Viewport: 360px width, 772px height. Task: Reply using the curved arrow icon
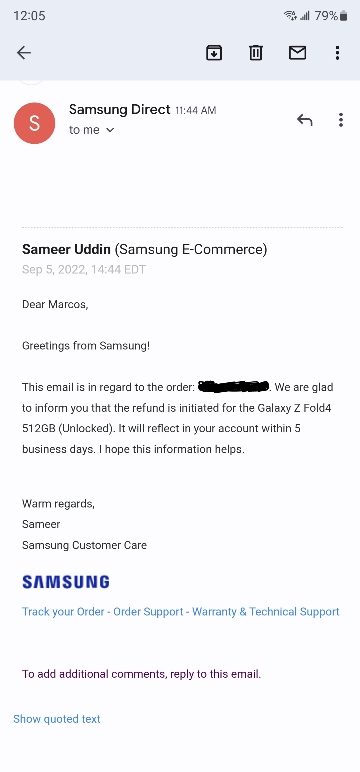coord(304,120)
